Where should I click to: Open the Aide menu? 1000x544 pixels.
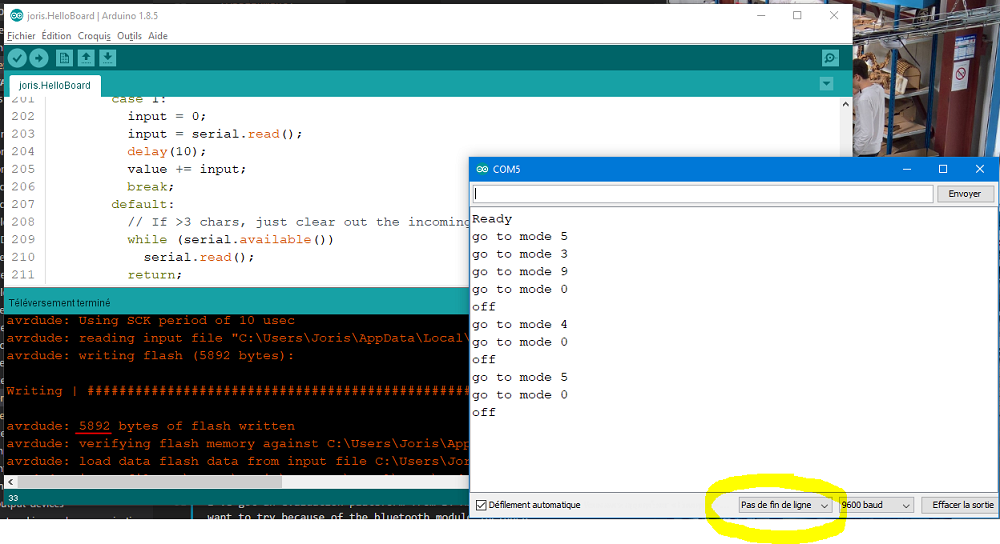pos(158,36)
